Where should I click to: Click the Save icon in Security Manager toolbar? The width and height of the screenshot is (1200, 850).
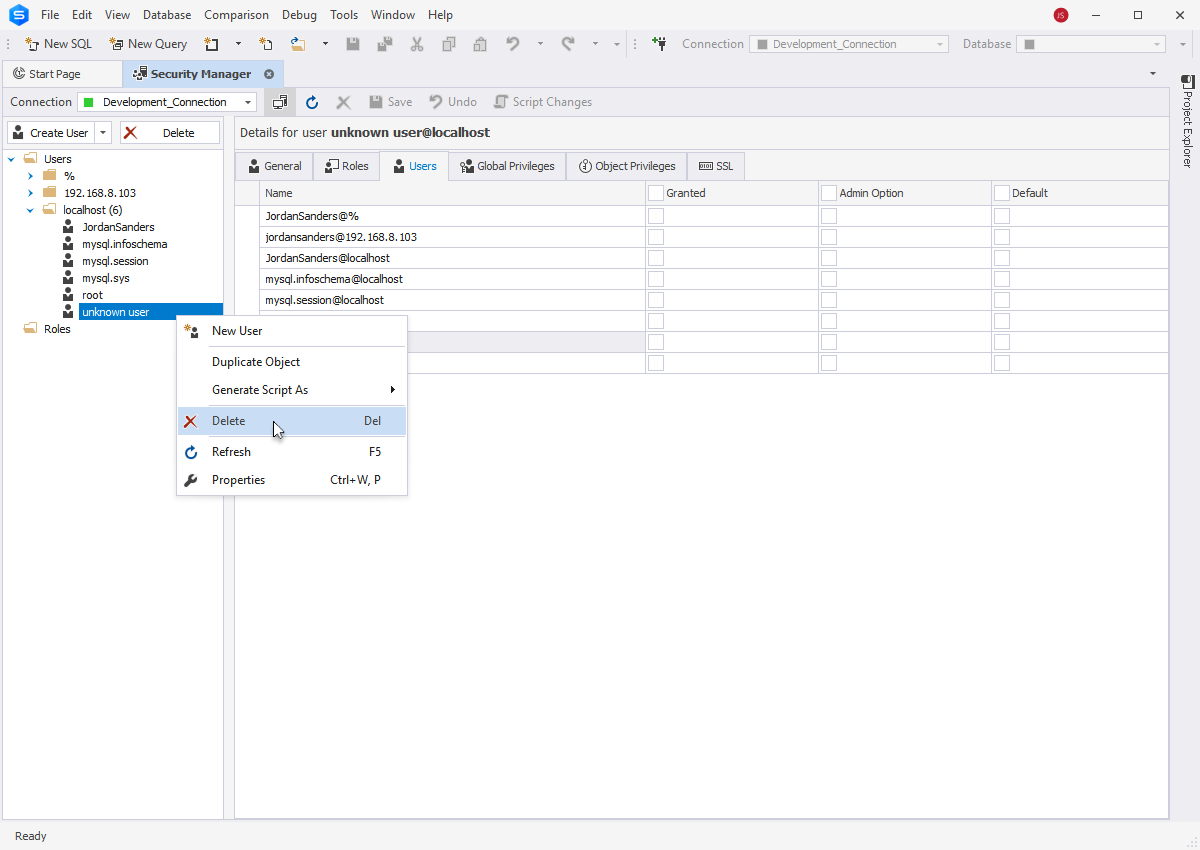(376, 102)
